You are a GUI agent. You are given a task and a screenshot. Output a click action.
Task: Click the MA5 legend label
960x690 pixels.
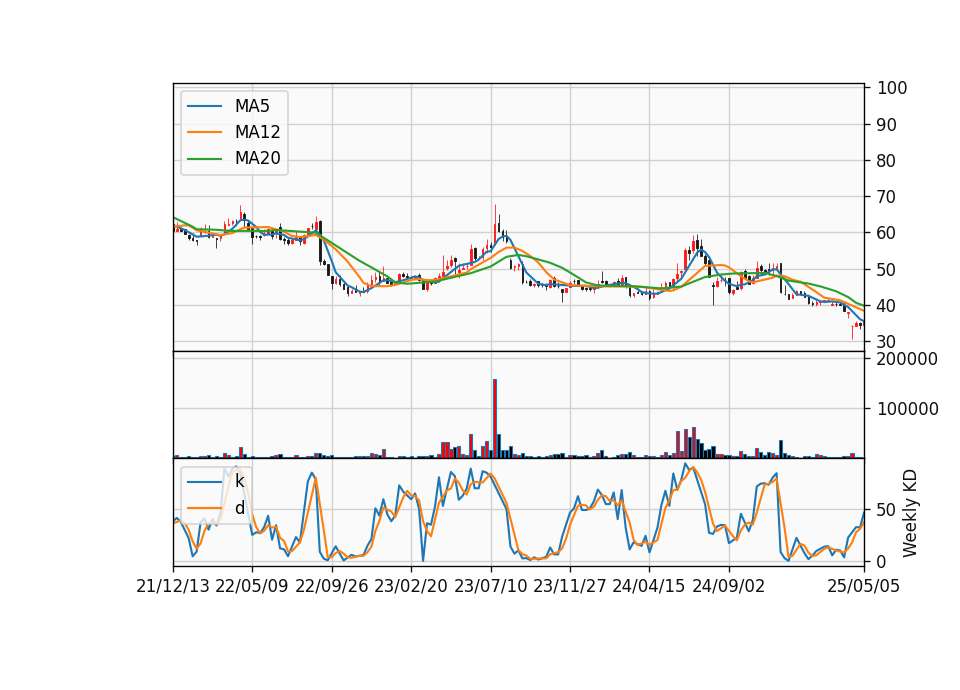(x=252, y=106)
